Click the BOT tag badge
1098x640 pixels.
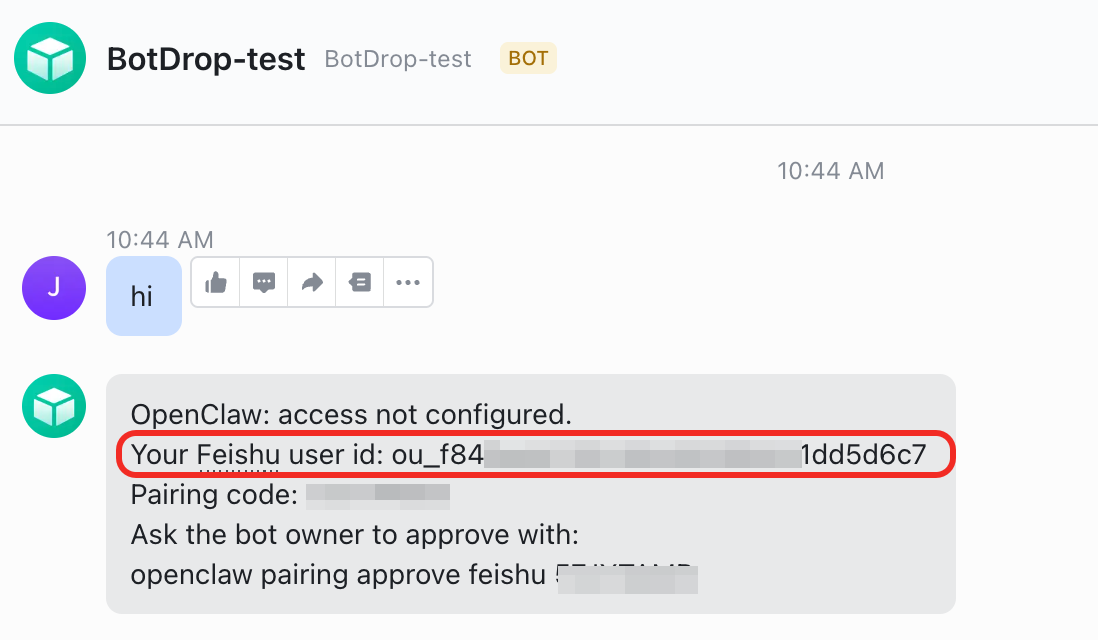[528, 58]
